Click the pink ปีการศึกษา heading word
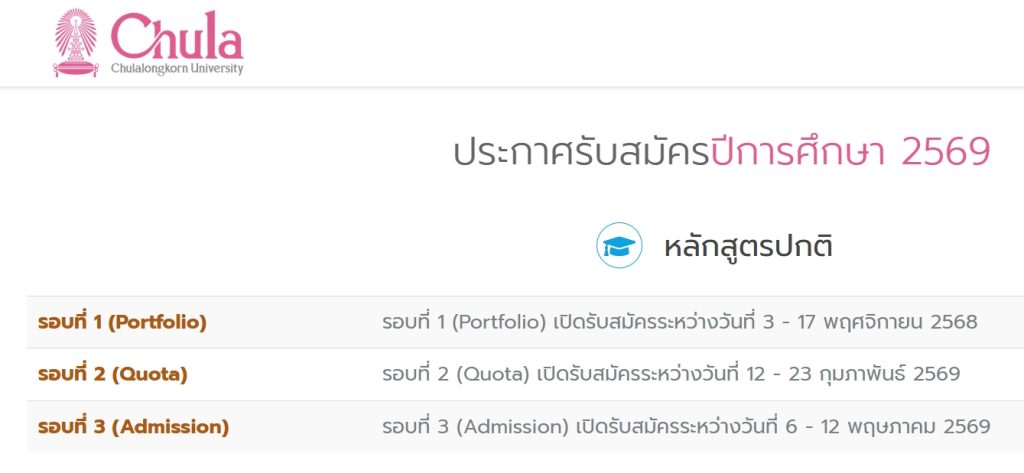Screen dimensions: 1024x473 (x=800, y=152)
